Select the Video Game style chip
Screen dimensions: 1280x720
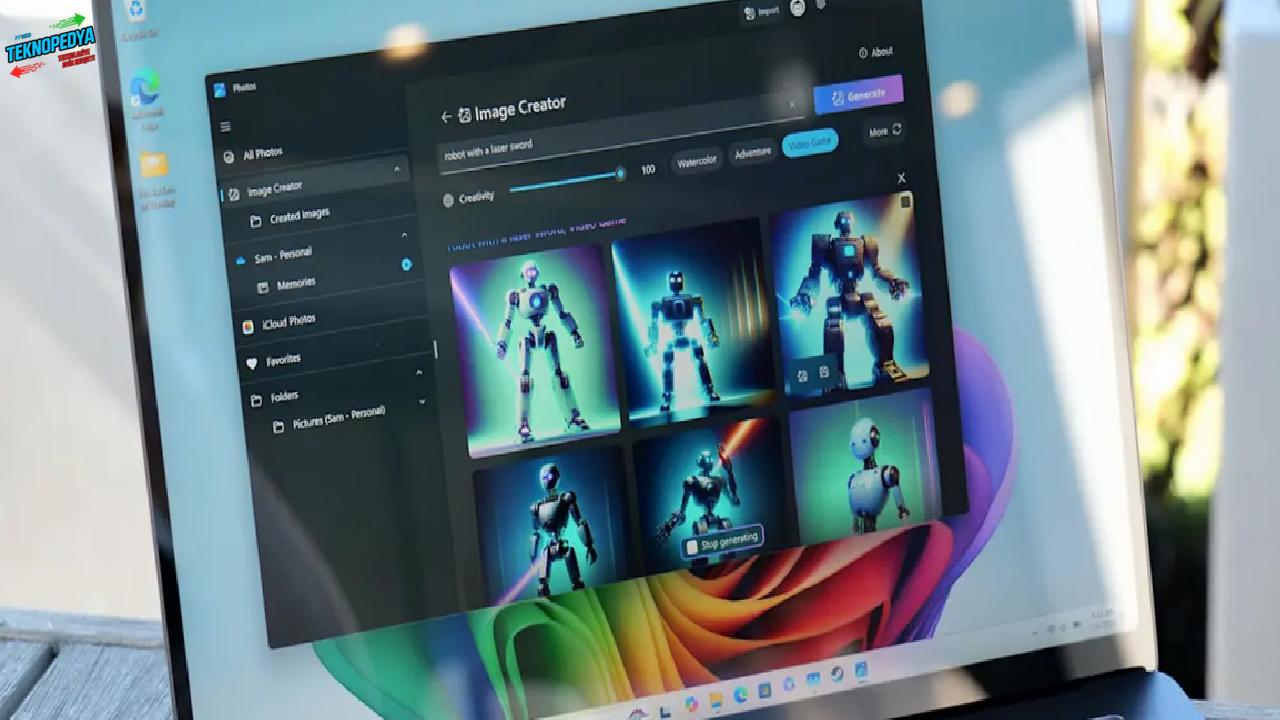point(809,144)
